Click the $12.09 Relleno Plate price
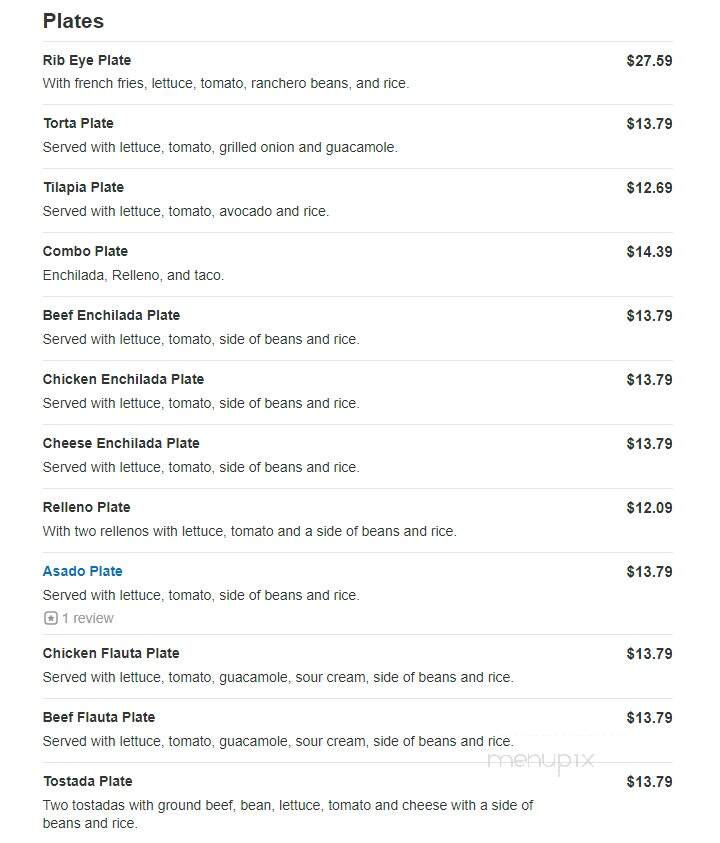This screenshot has width=720, height=843. click(649, 508)
